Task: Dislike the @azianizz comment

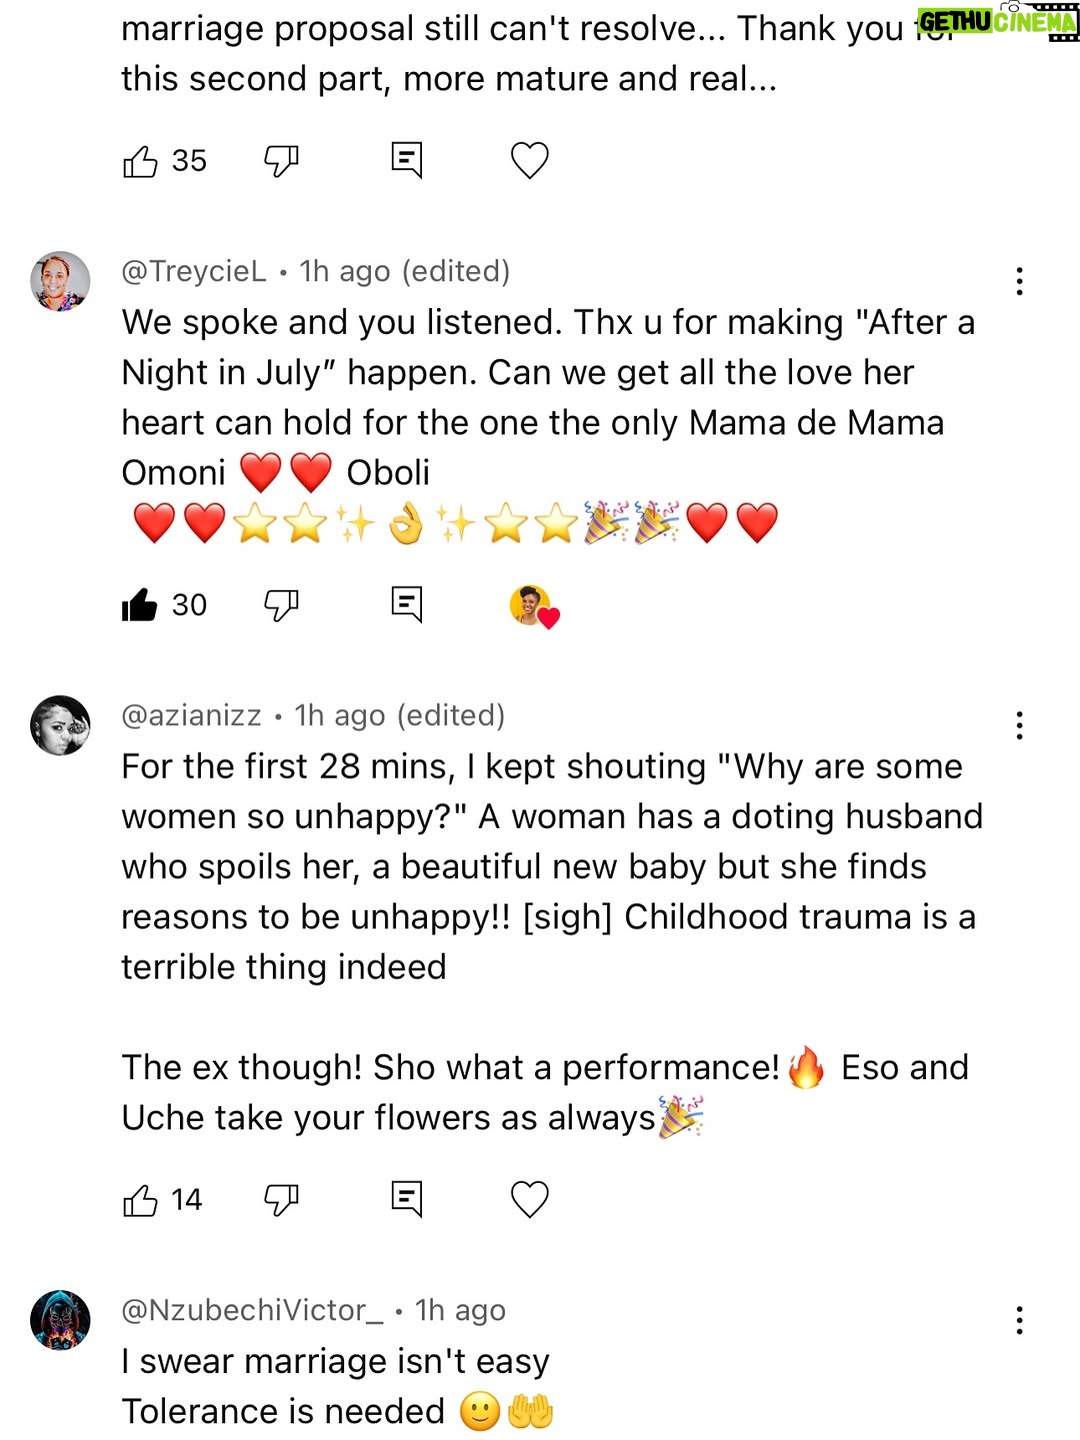Action: click(x=281, y=1200)
